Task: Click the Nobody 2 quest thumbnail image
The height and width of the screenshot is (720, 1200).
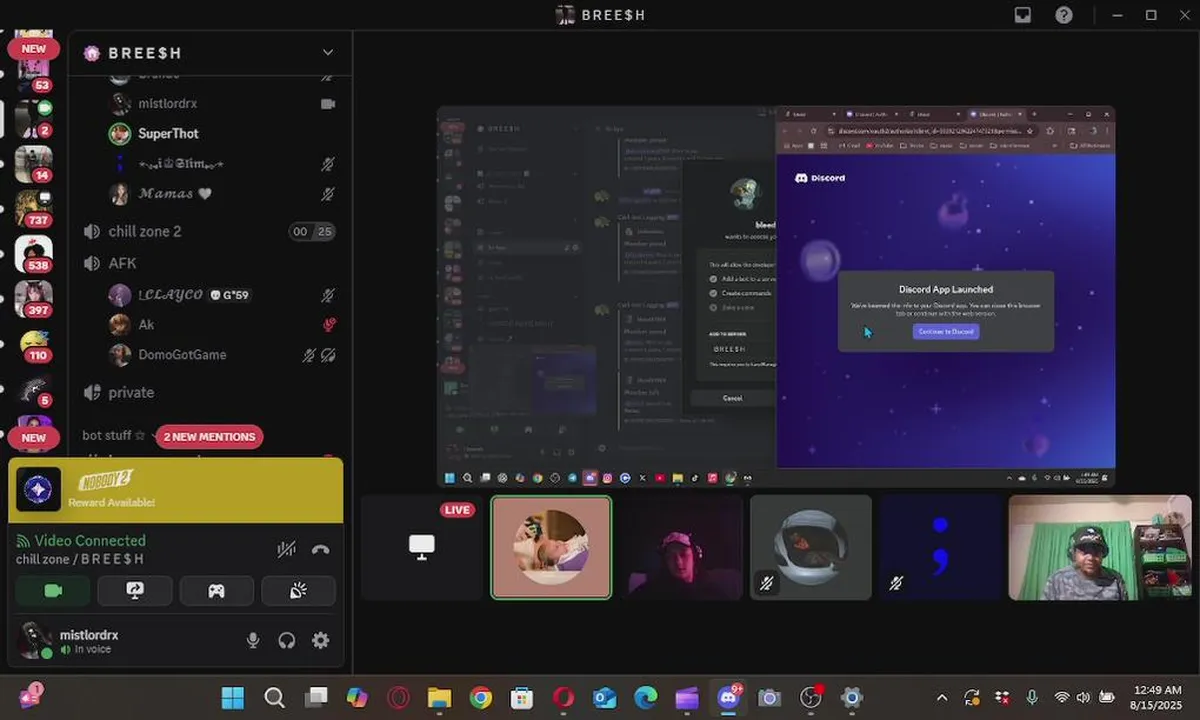Action: (38, 490)
